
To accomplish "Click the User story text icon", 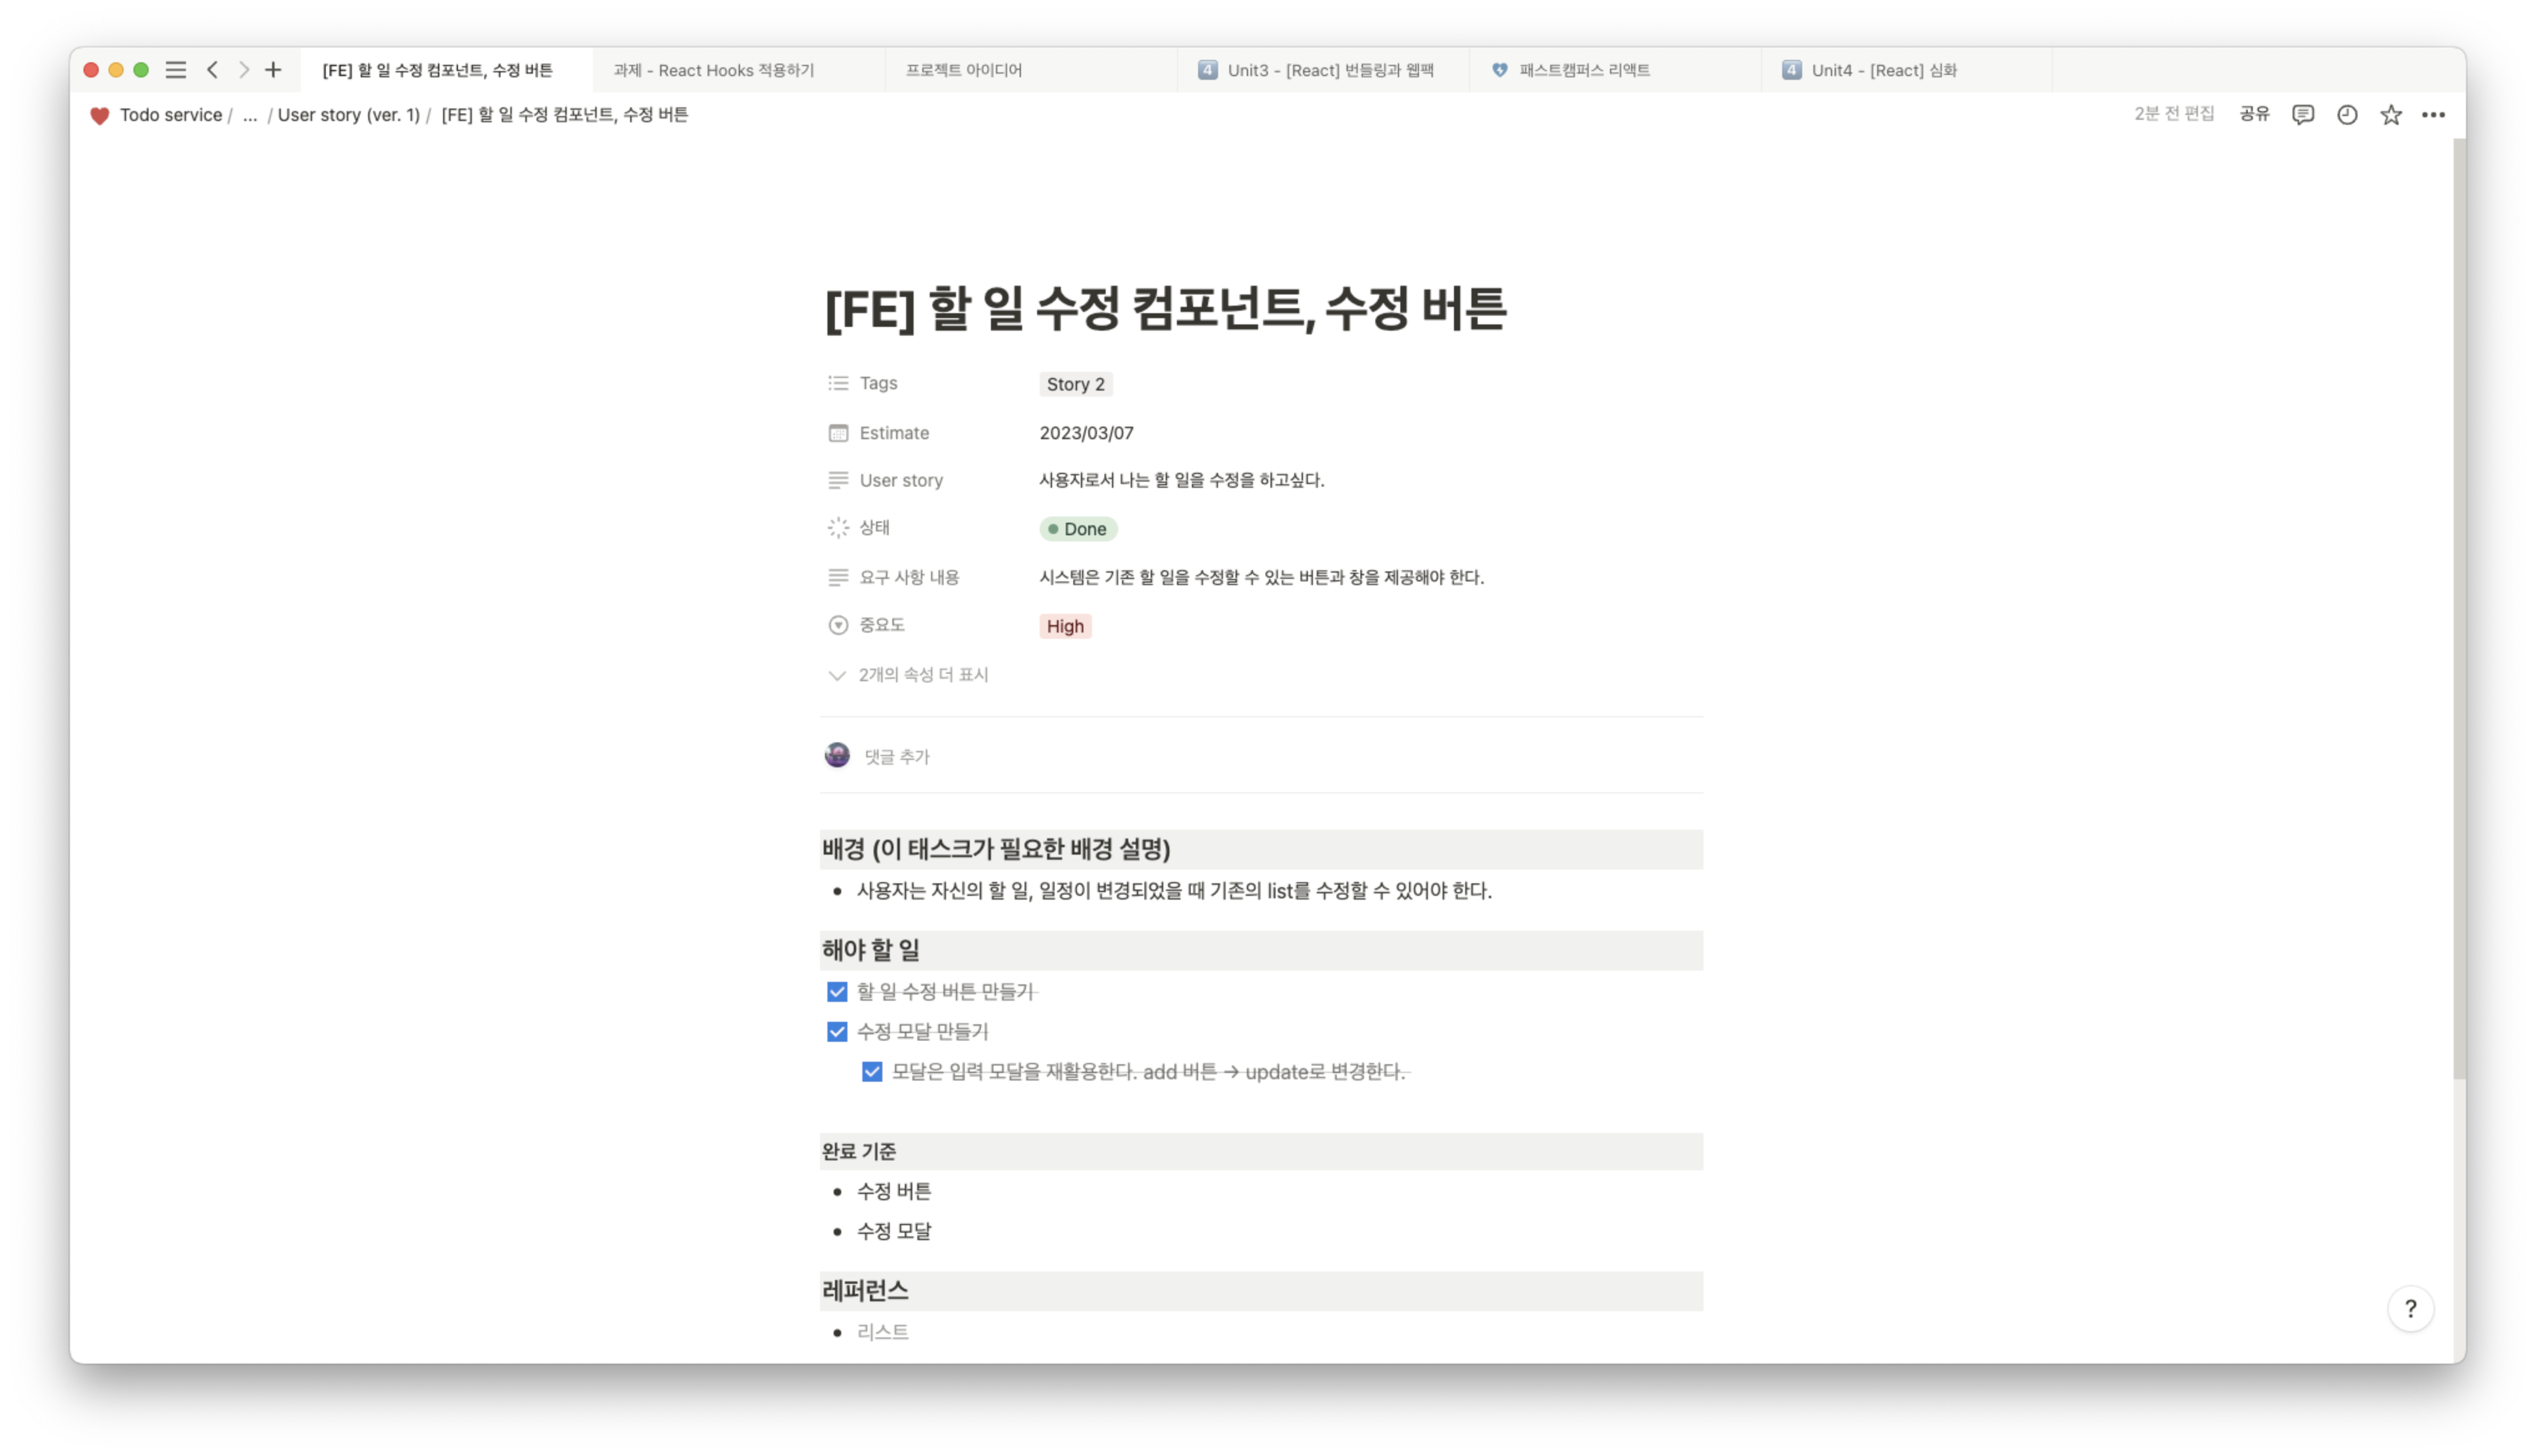I will [x=838, y=480].
